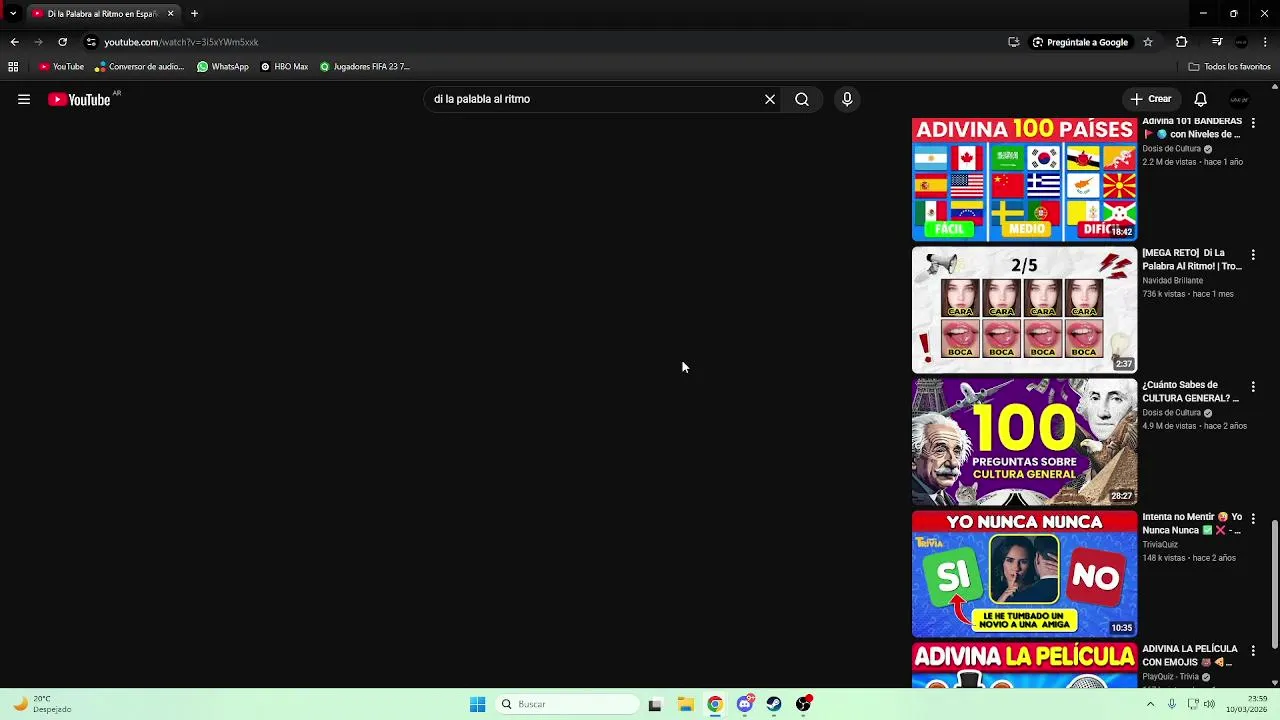Open the Conversor de audio bookmark
Viewport: 1280px width, 720px height.
(x=140, y=67)
